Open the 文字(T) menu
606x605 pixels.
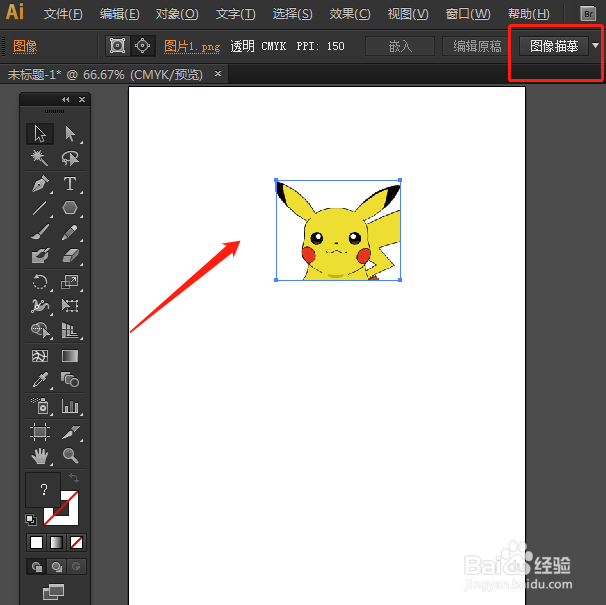click(x=235, y=14)
